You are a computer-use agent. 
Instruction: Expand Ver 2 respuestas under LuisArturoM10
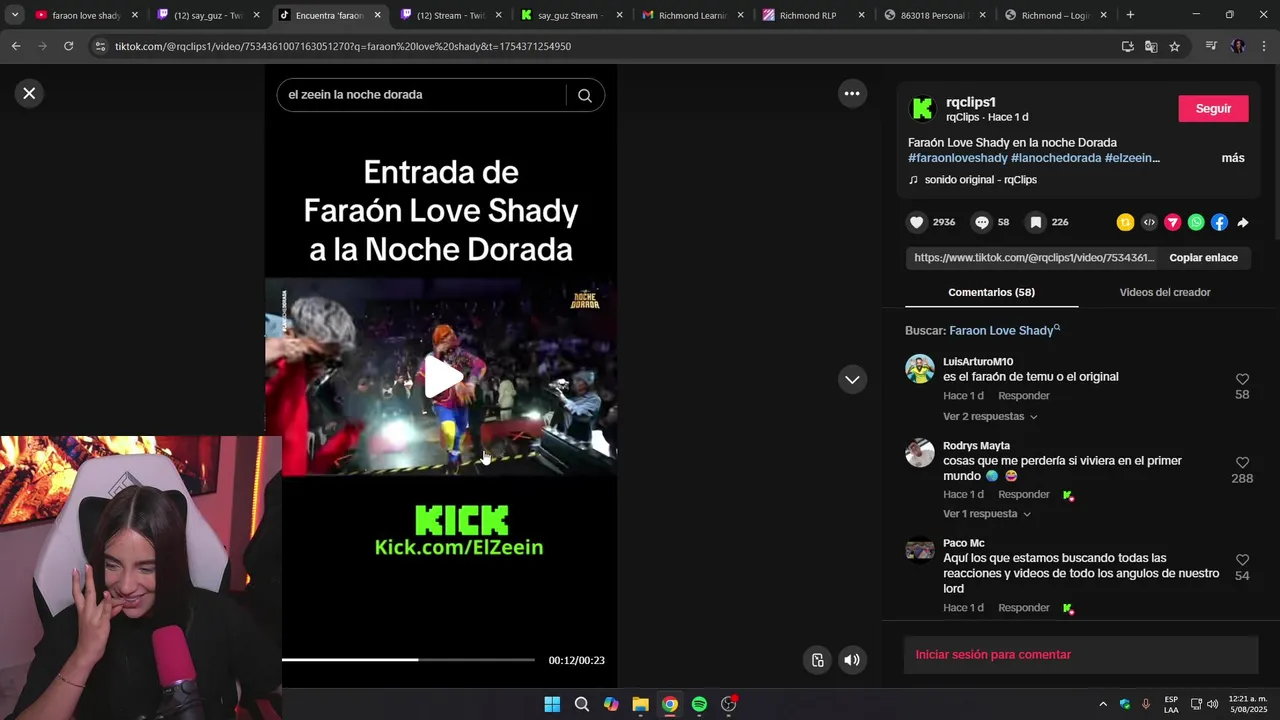point(990,416)
